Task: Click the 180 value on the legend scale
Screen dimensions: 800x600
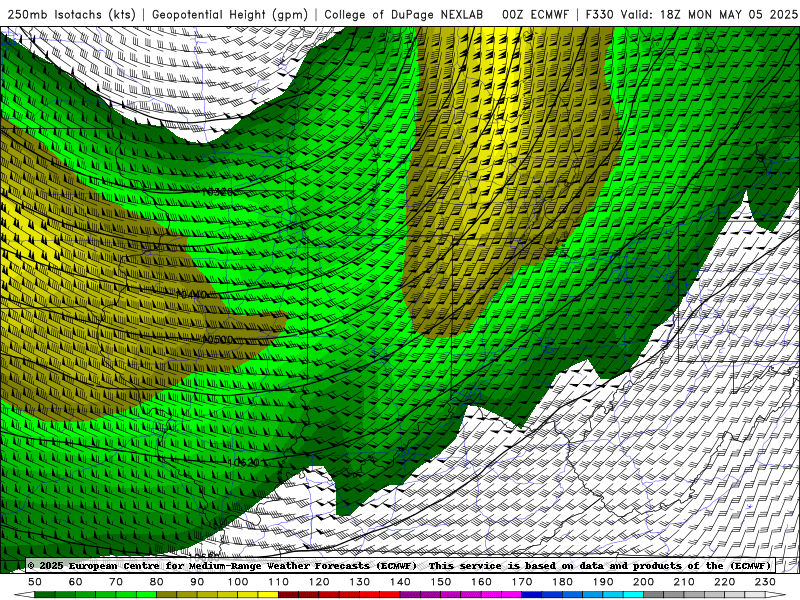Action: pyautogui.click(x=562, y=582)
